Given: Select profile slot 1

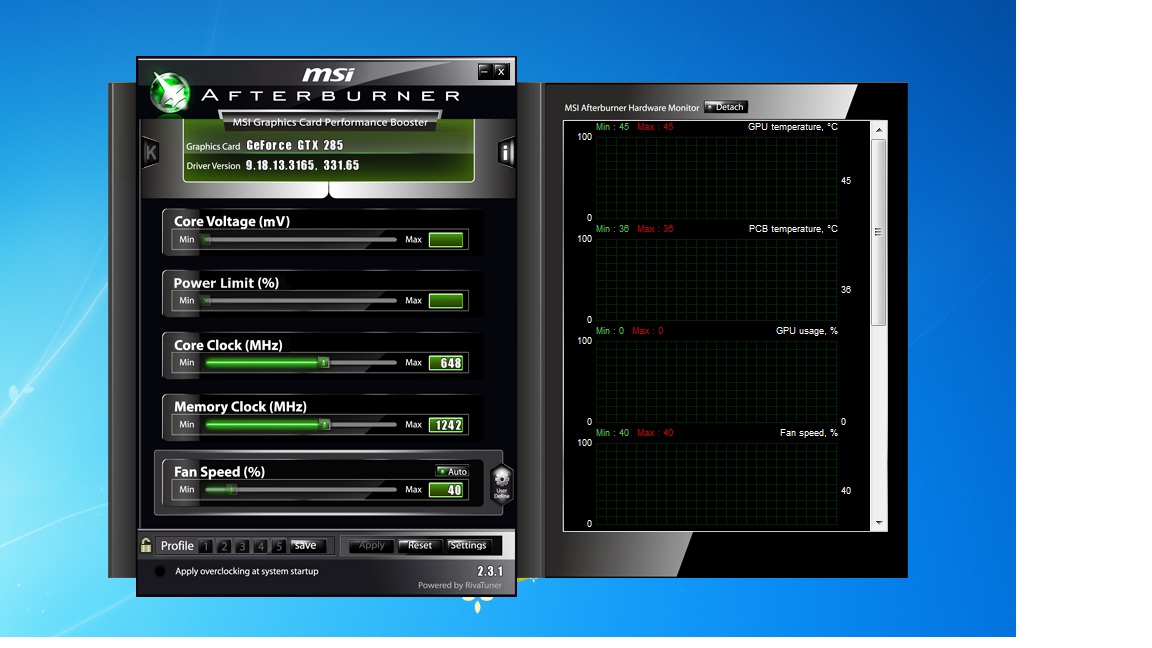Looking at the screenshot, I should (x=206, y=546).
